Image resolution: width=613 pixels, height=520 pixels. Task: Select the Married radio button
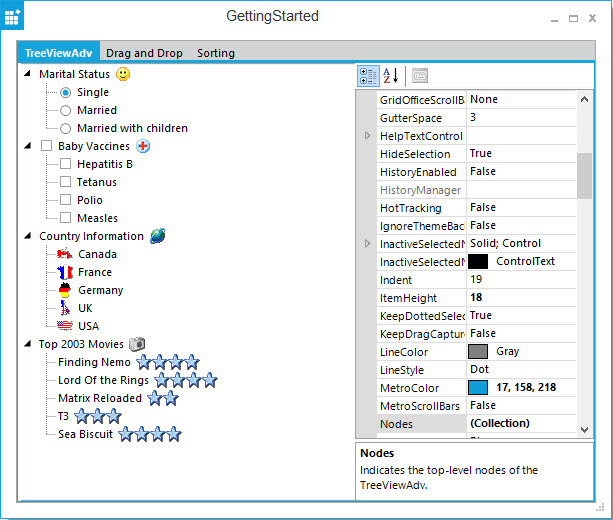[x=66, y=110]
